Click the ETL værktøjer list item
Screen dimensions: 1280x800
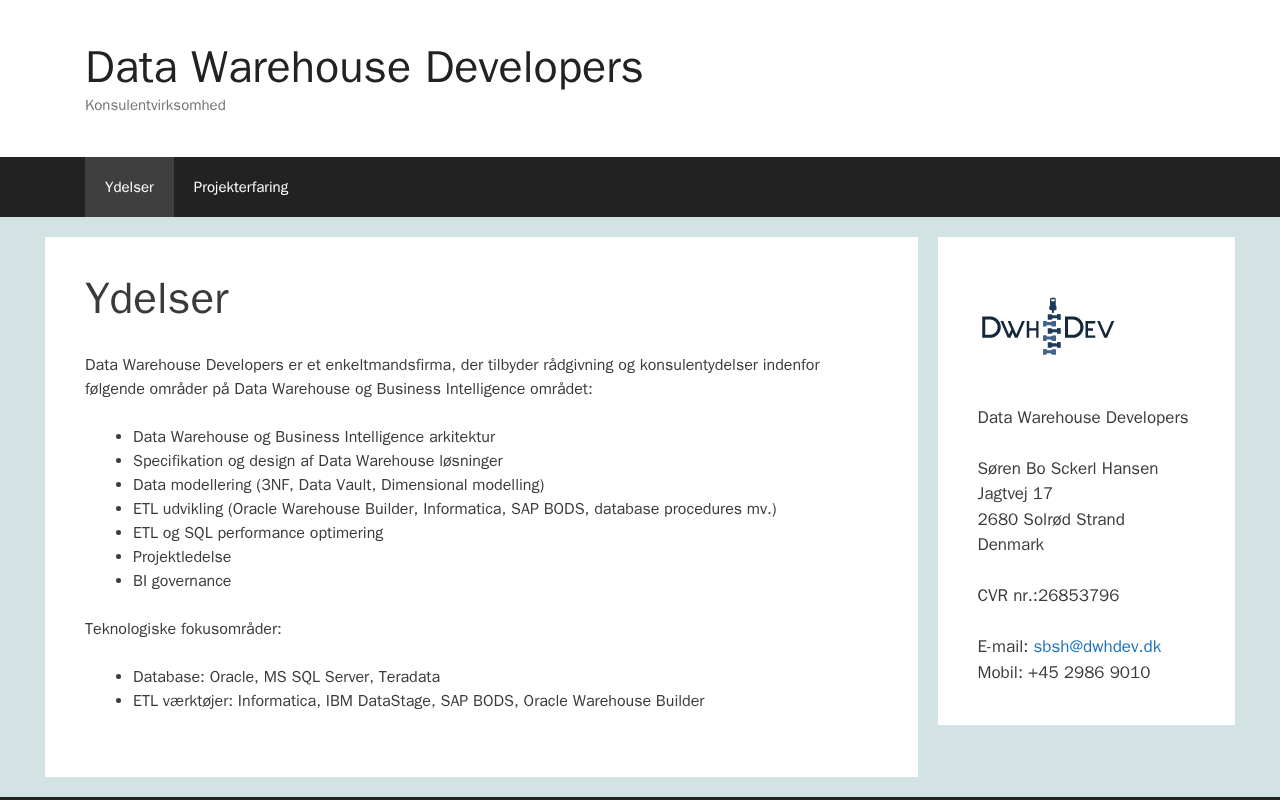(418, 701)
